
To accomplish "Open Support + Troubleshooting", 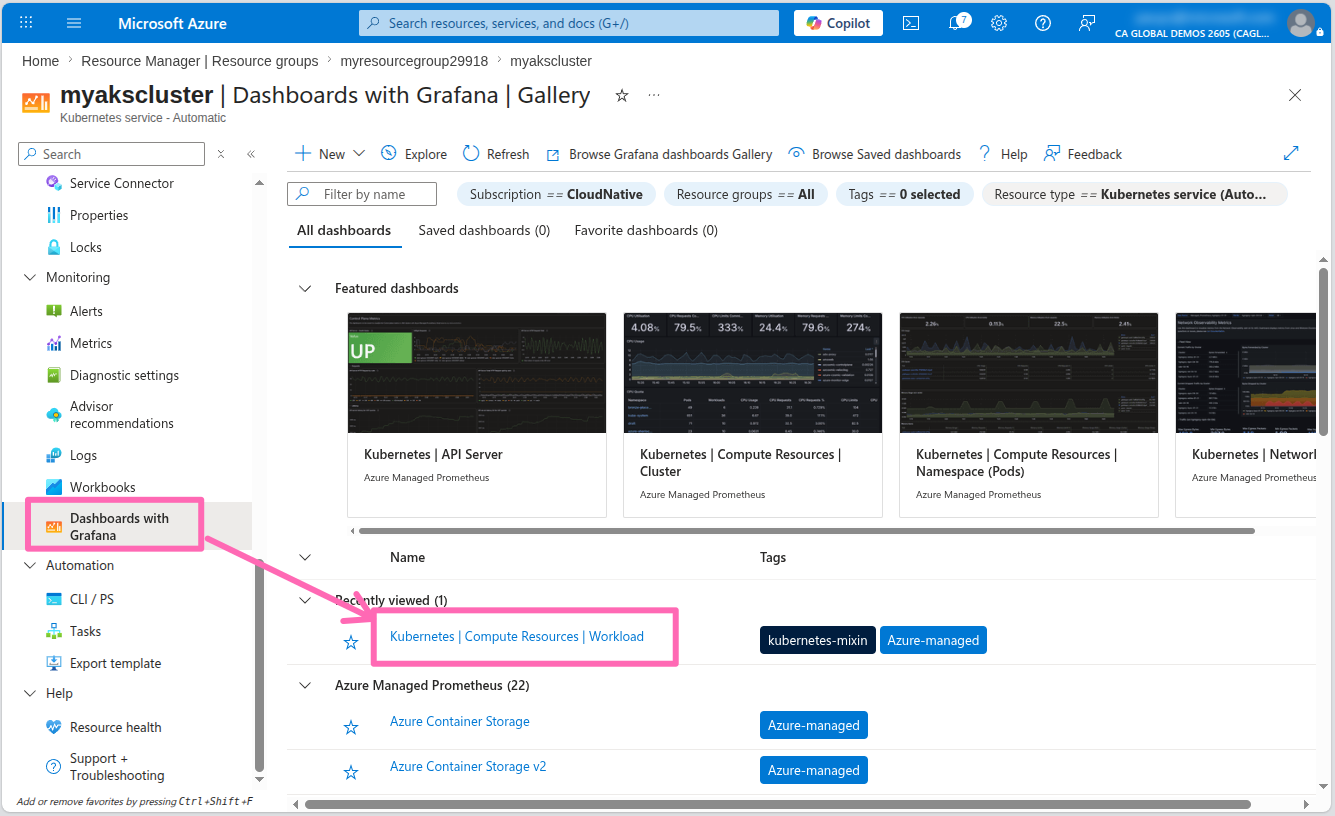I will 117,767.
